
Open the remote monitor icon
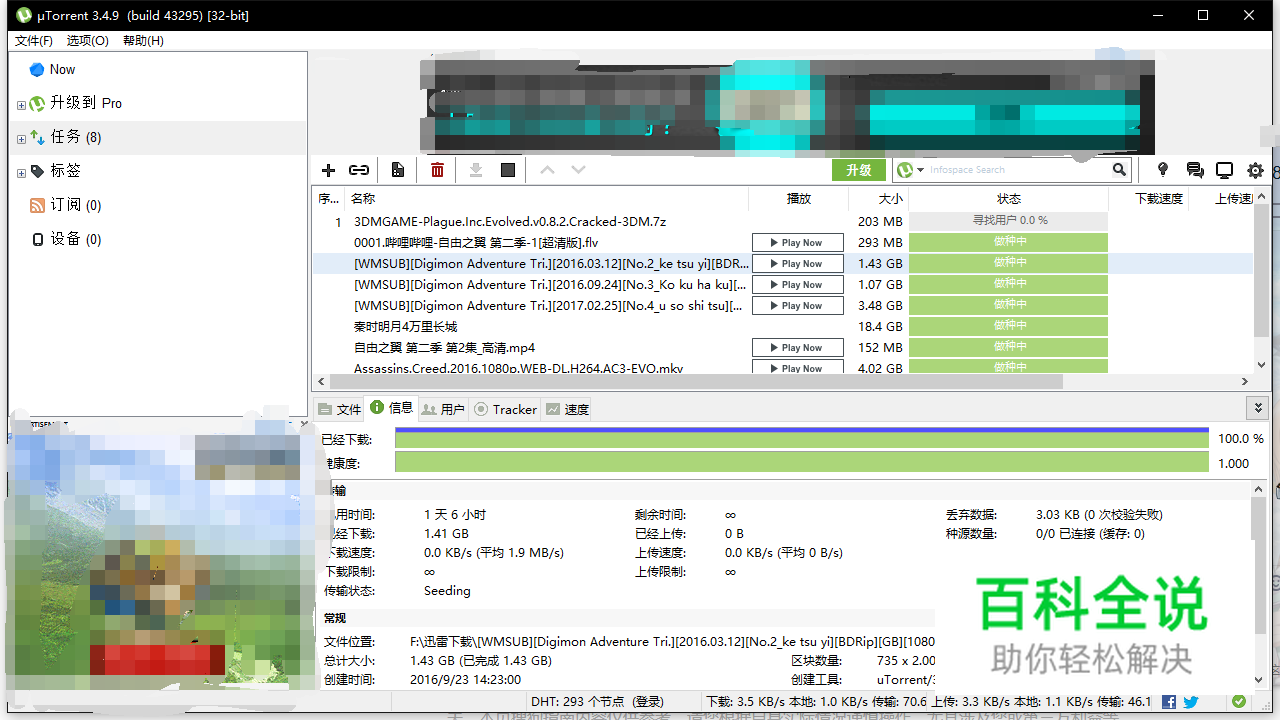pyautogui.click(x=1225, y=170)
